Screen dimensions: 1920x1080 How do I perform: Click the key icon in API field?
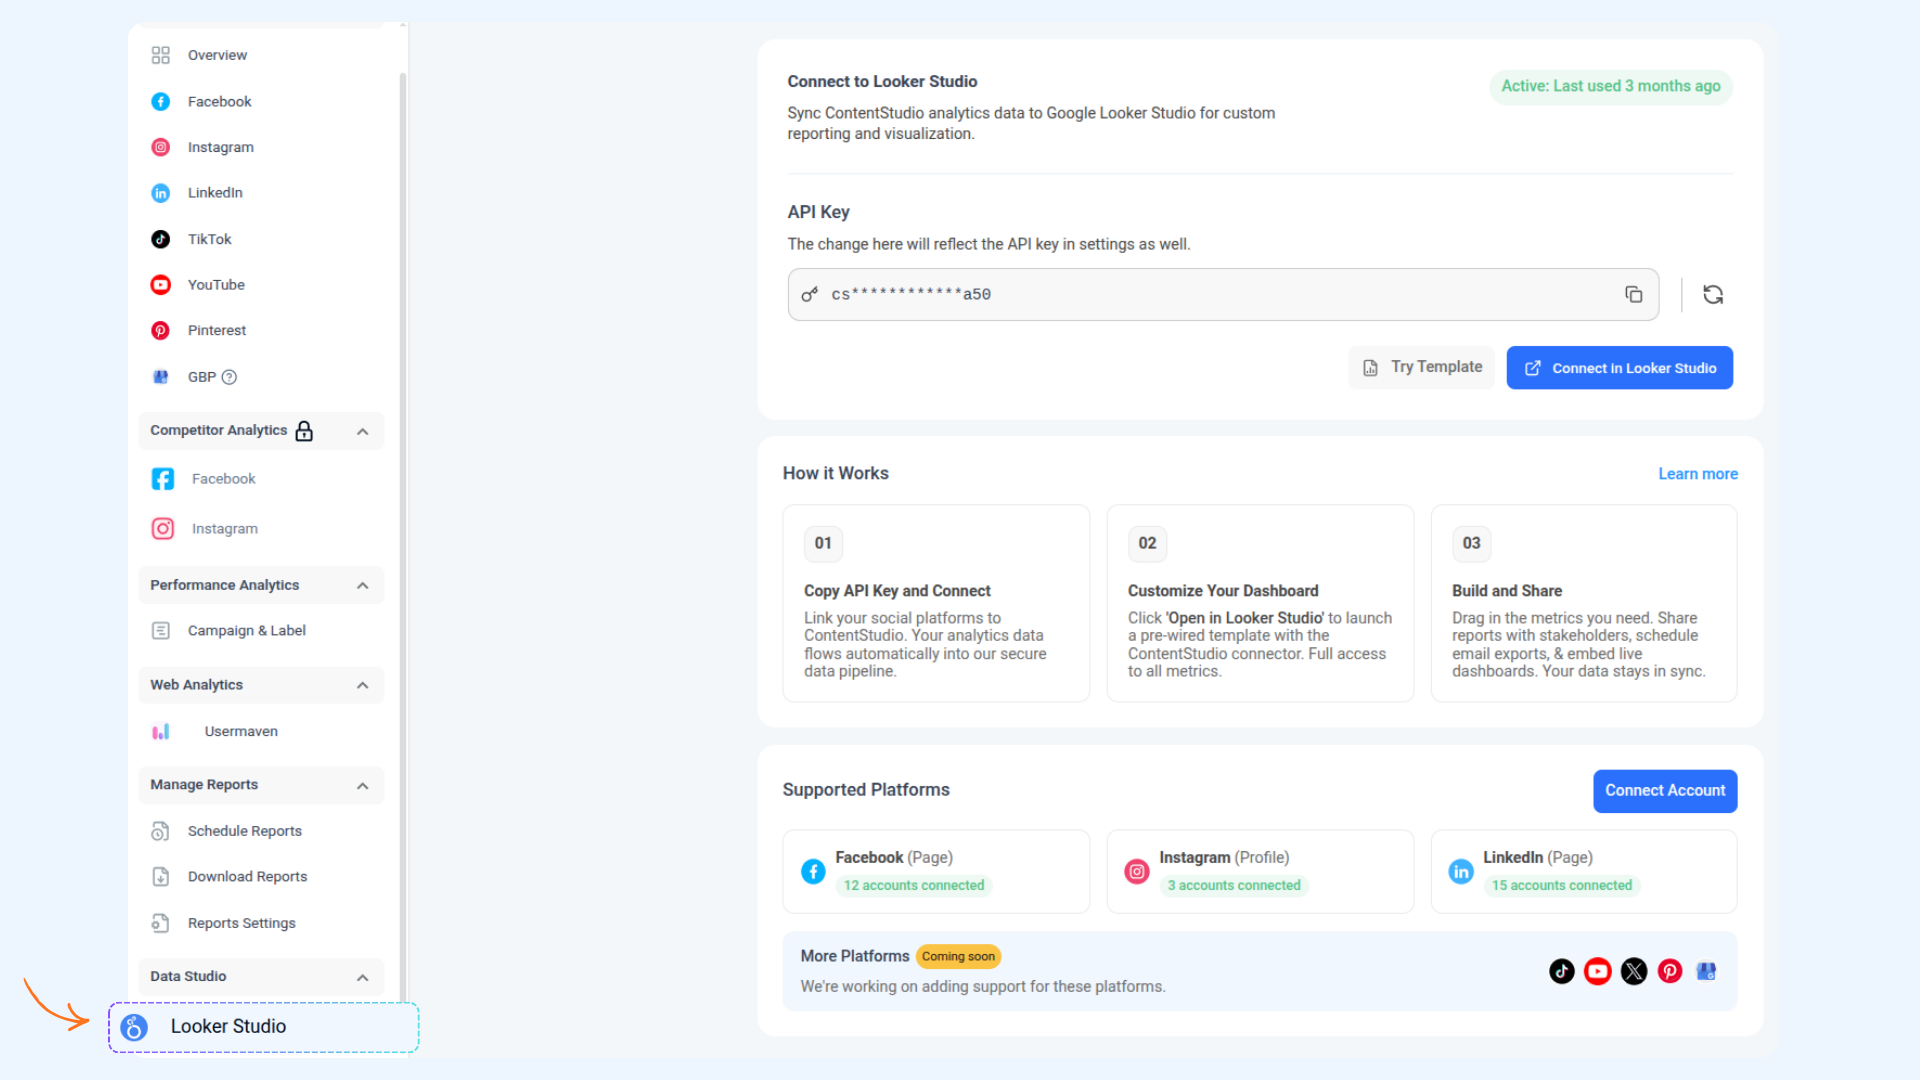(810, 294)
